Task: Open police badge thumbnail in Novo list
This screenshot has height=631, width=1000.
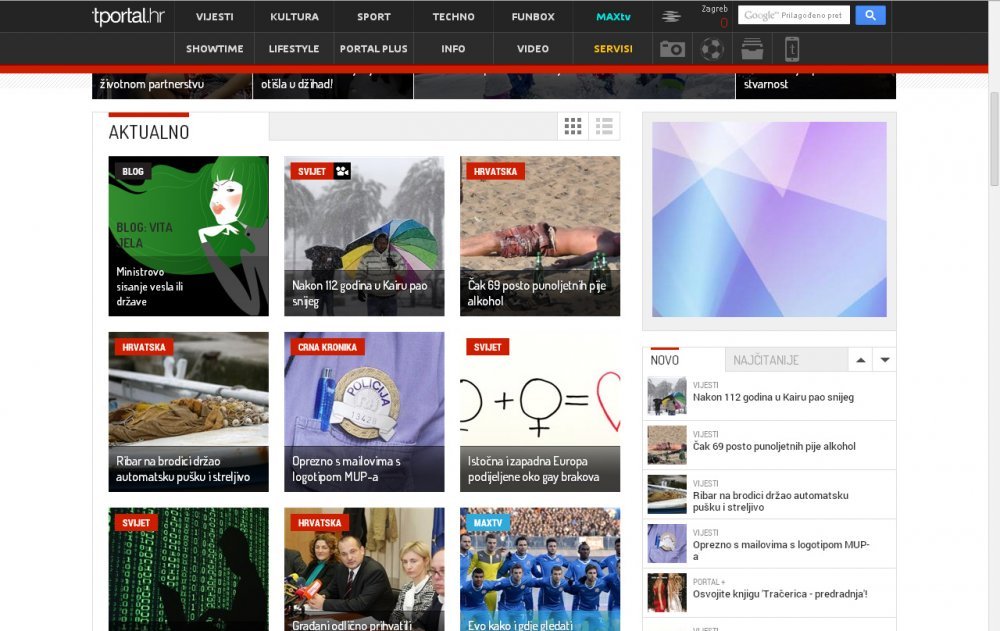Action: coord(667,544)
